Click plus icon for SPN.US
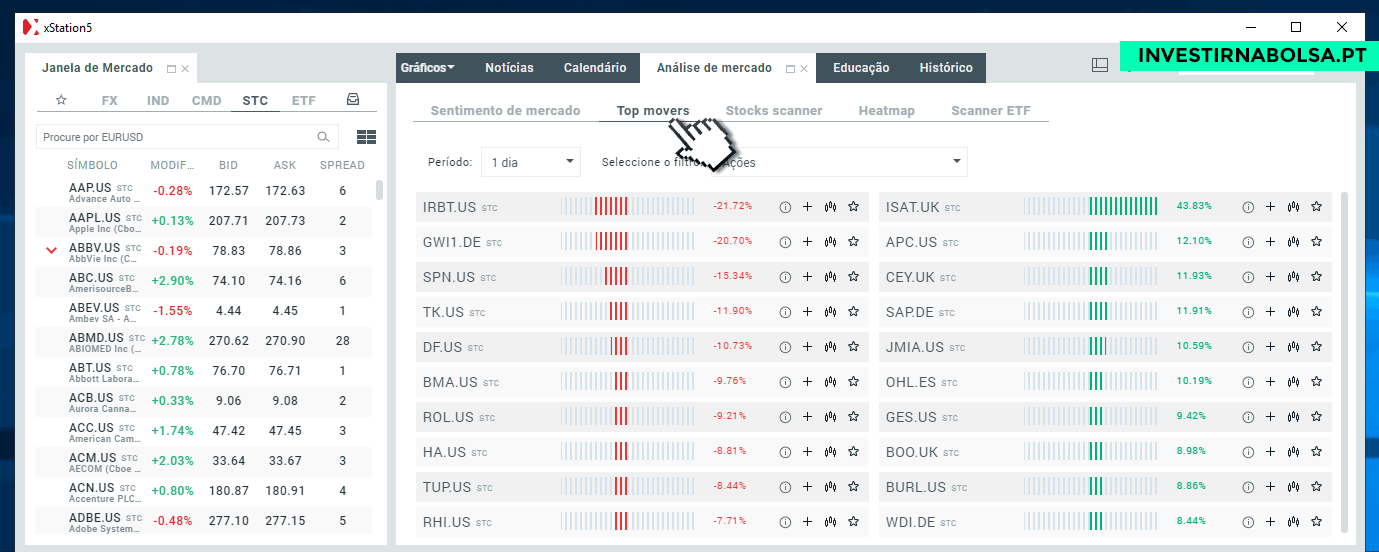Image resolution: width=1379 pixels, height=552 pixels. pyautogui.click(x=808, y=277)
